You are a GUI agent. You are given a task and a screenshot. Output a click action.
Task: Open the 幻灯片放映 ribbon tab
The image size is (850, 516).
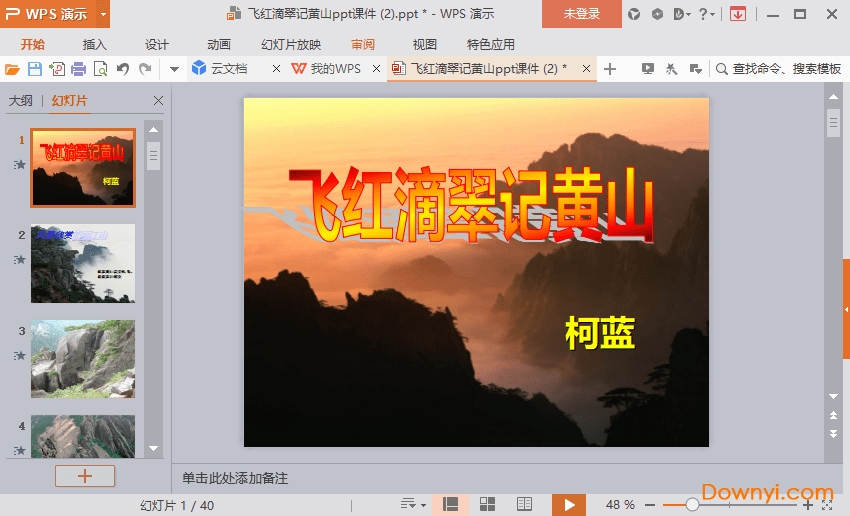(291, 44)
